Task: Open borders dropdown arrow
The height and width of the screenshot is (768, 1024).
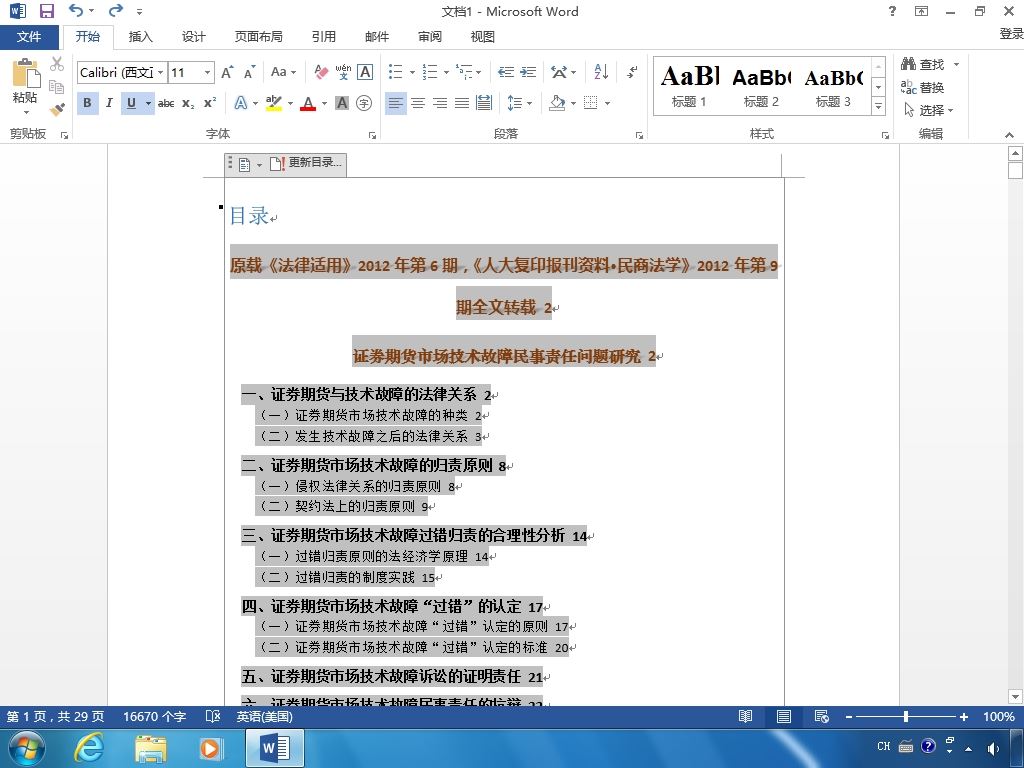Action: point(607,103)
